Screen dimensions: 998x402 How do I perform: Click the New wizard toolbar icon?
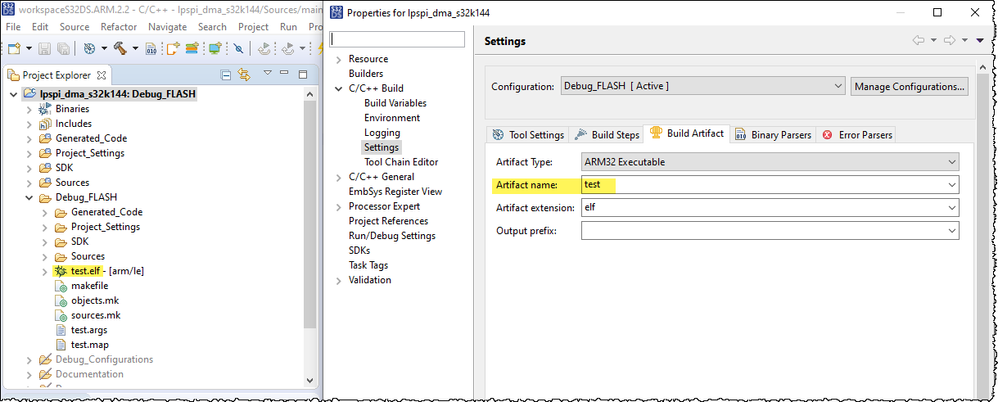(x=16, y=47)
